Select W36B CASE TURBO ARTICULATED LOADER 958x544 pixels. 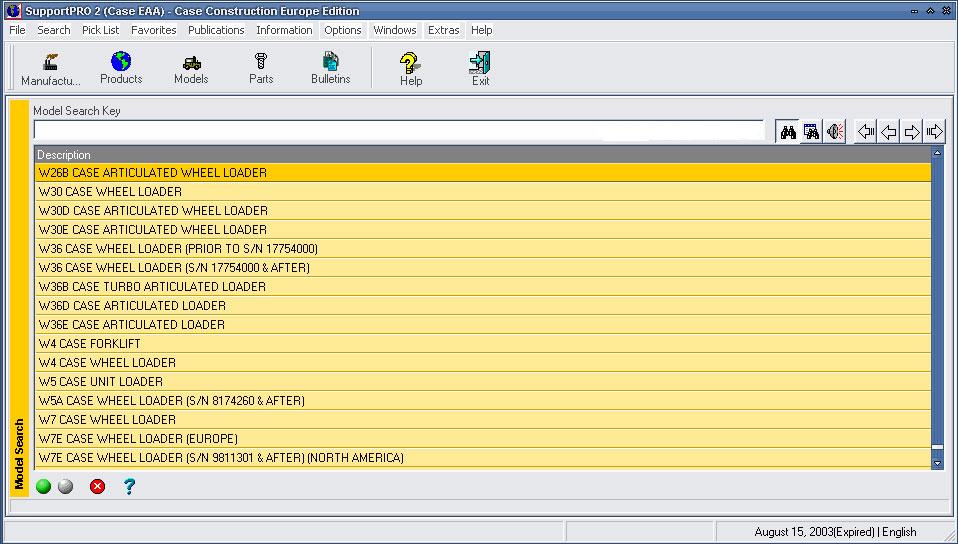tap(483, 287)
